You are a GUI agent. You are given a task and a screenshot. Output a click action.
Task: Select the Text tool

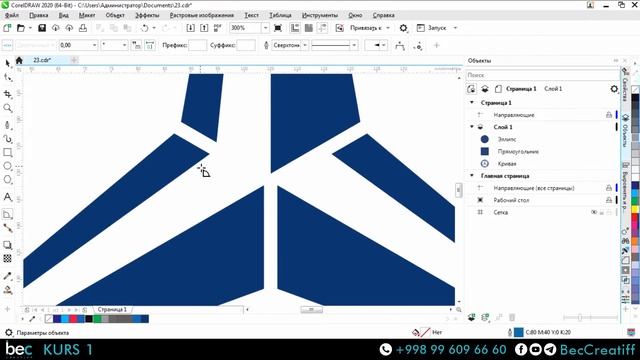(7, 197)
